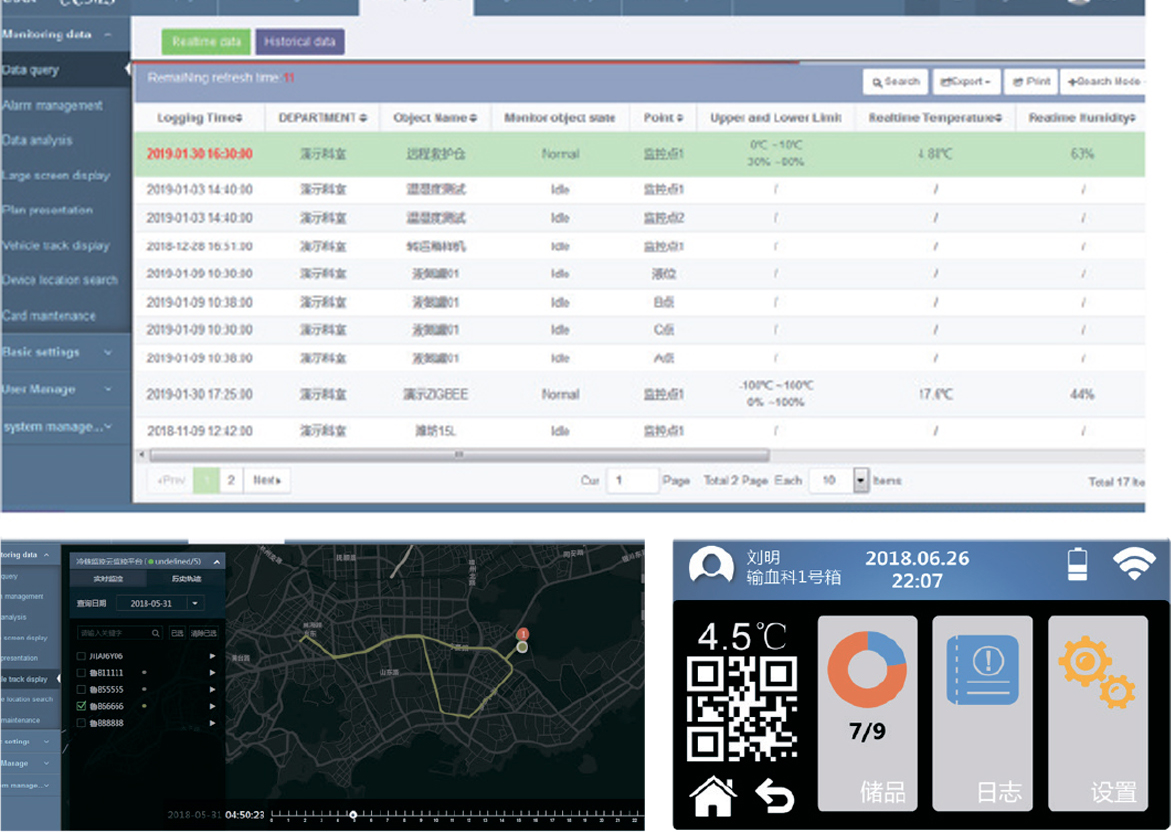
Task: Open the orange gears settings tile
Action: (x=1097, y=712)
